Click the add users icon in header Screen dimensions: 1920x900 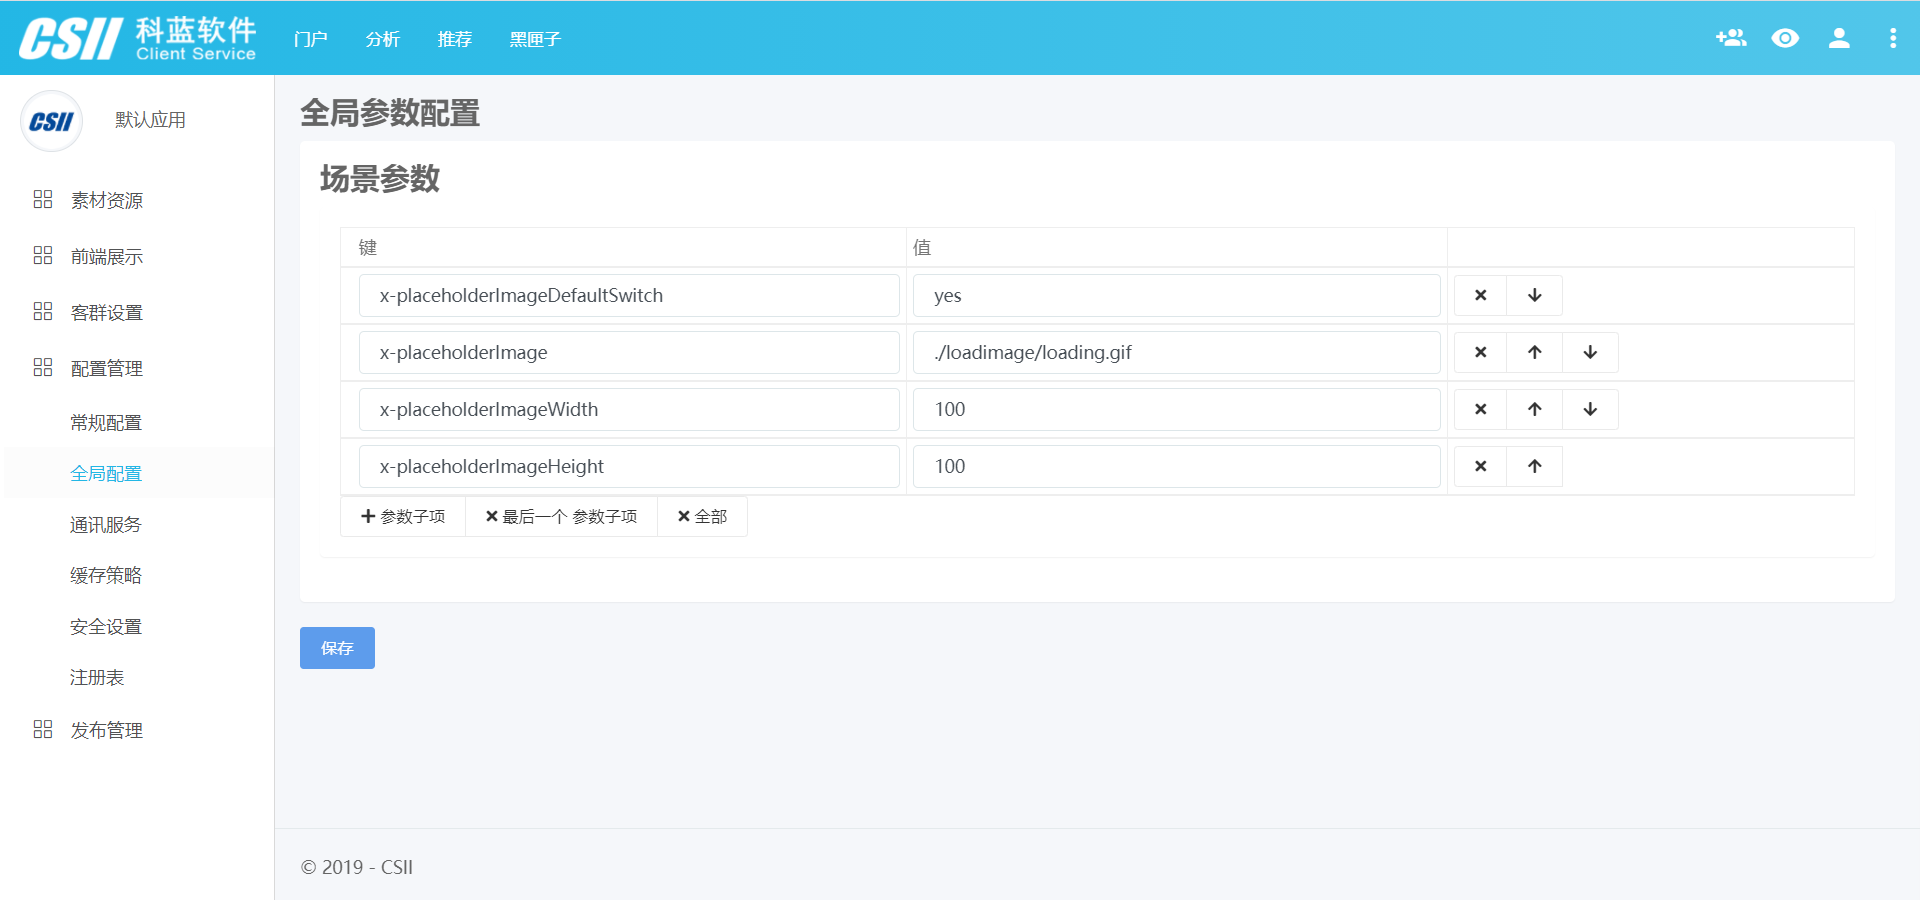pos(1731,38)
